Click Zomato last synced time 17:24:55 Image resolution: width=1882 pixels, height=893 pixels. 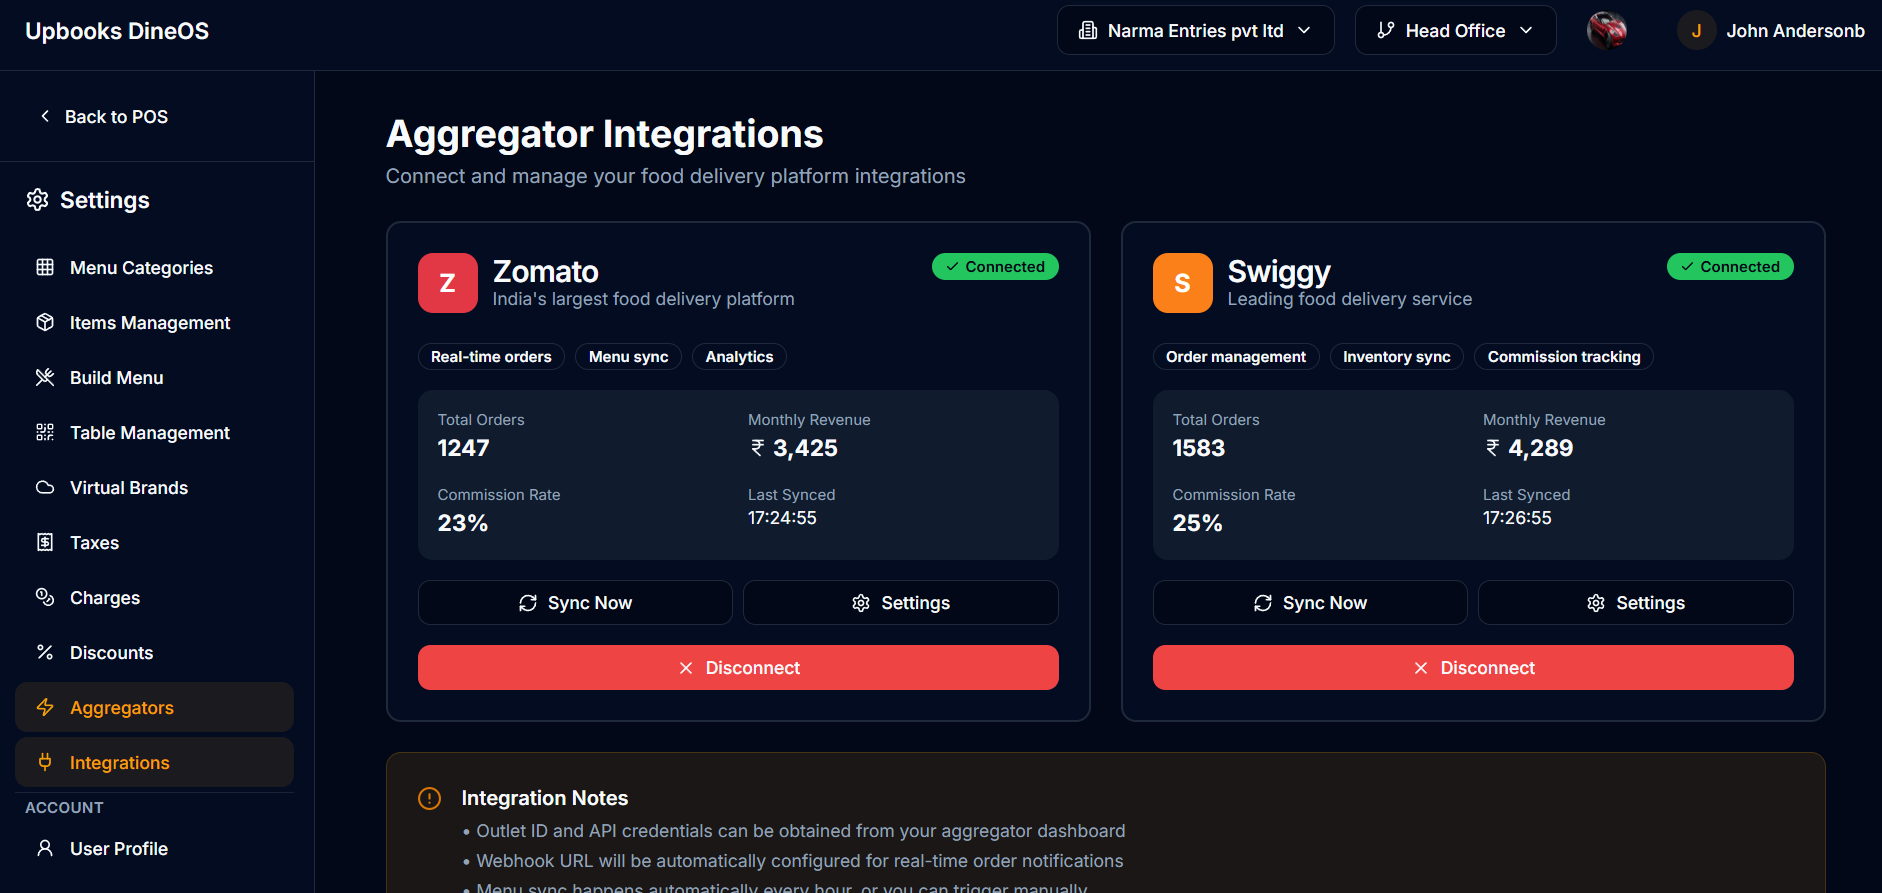click(782, 518)
